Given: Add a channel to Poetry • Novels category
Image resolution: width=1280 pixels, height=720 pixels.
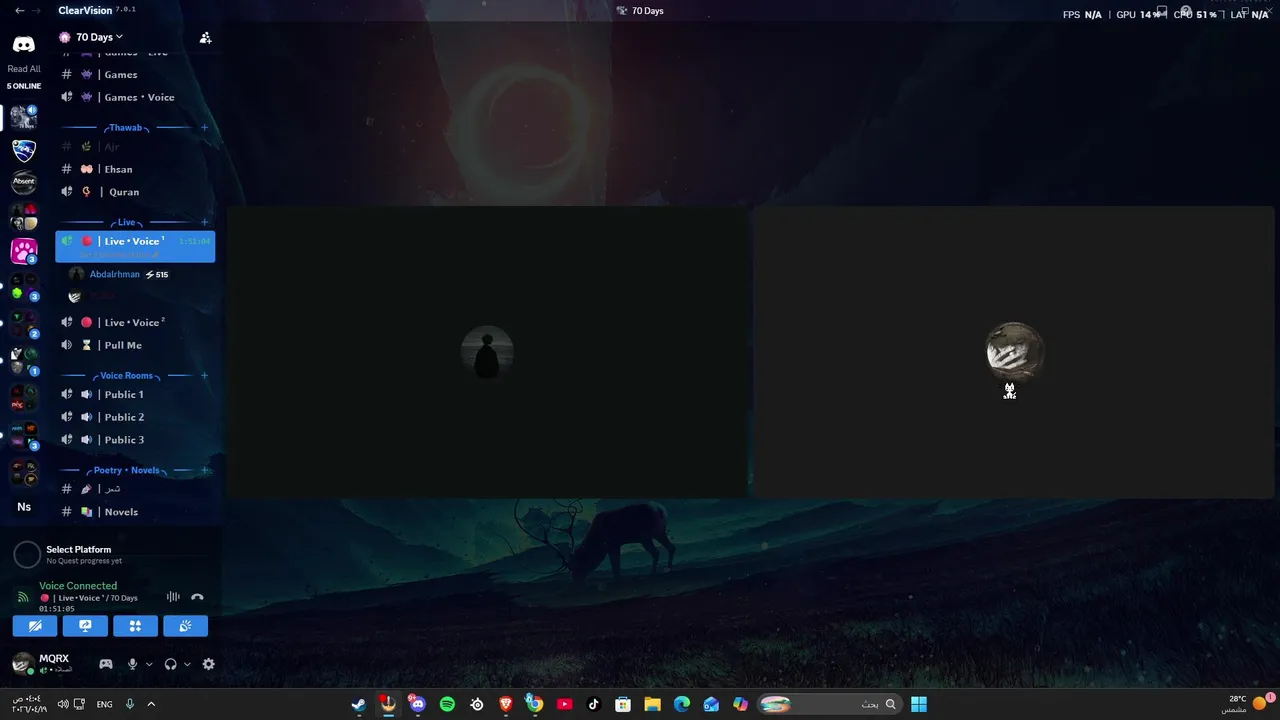Looking at the screenshot, I should [x=204, y=470].
